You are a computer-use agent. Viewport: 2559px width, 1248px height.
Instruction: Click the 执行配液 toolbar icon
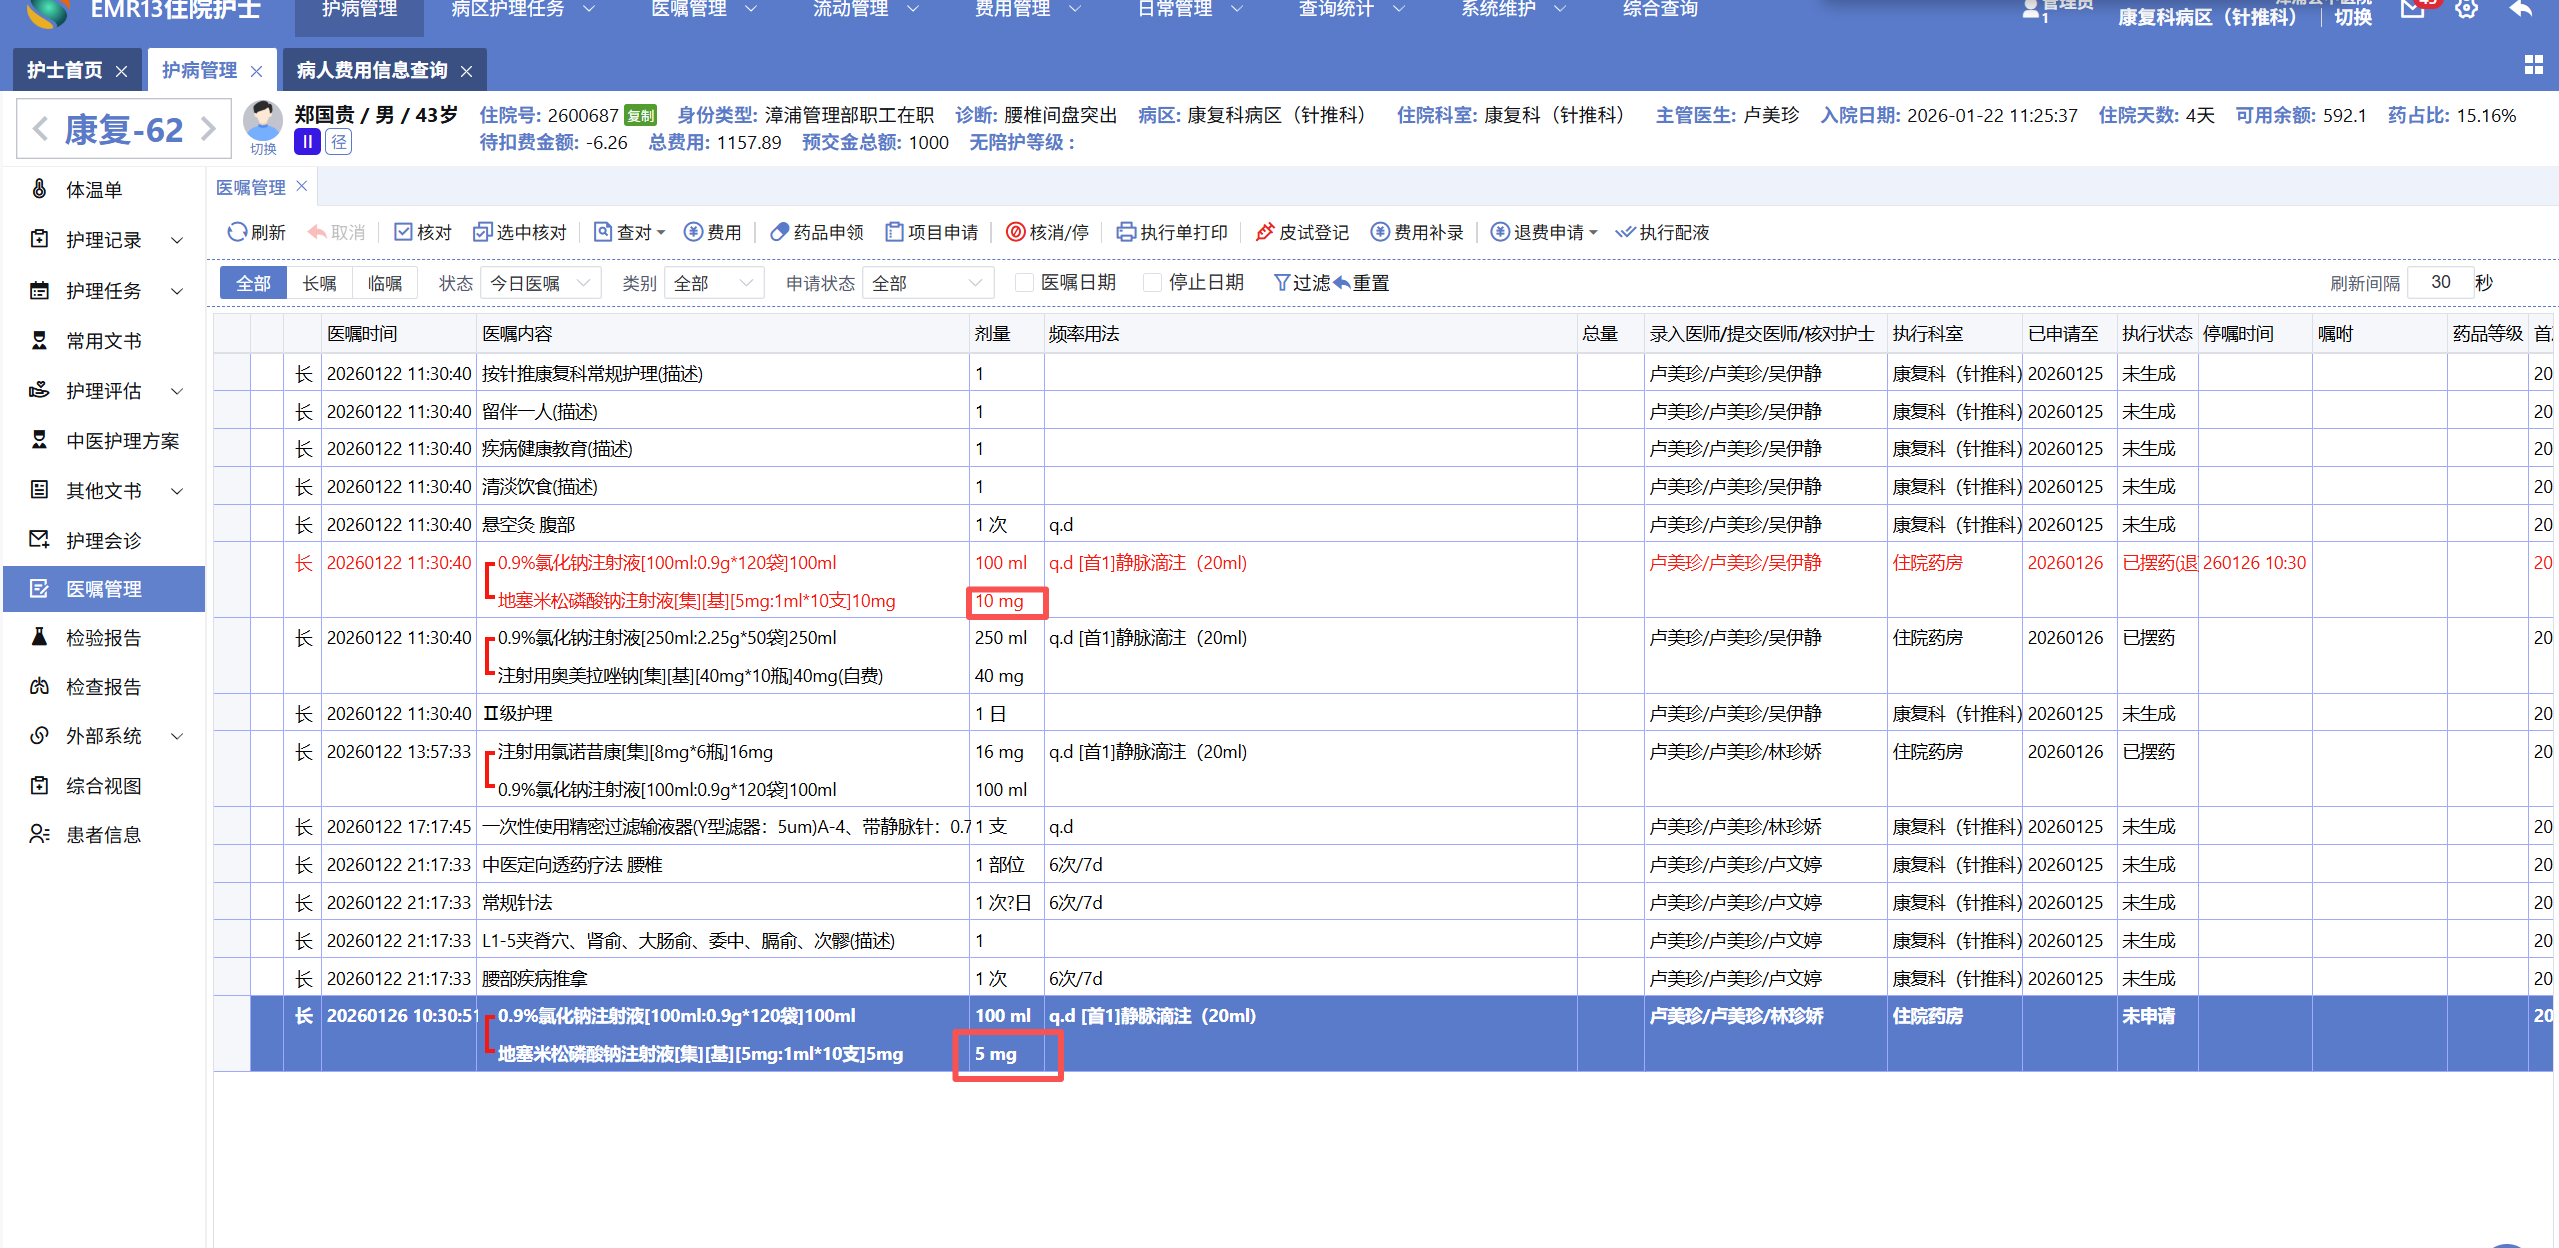point(1624,232)
